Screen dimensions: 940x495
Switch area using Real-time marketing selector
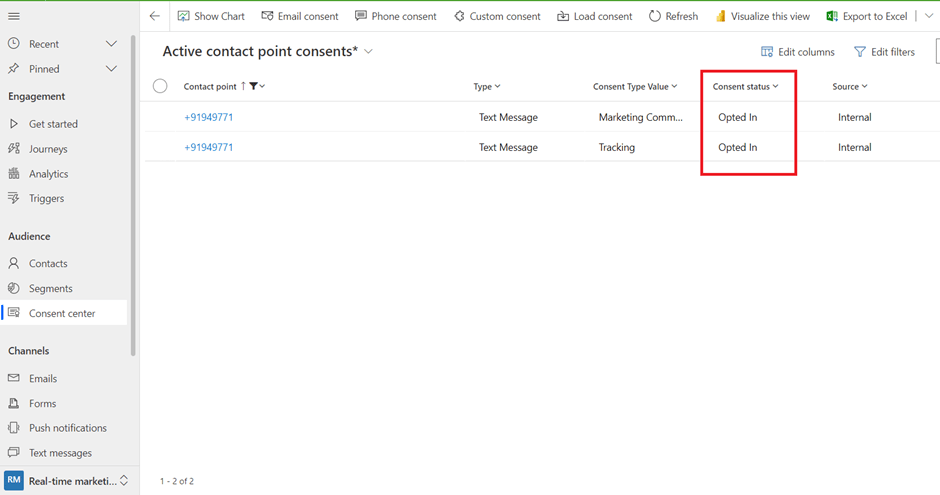[x=68, y=481]
